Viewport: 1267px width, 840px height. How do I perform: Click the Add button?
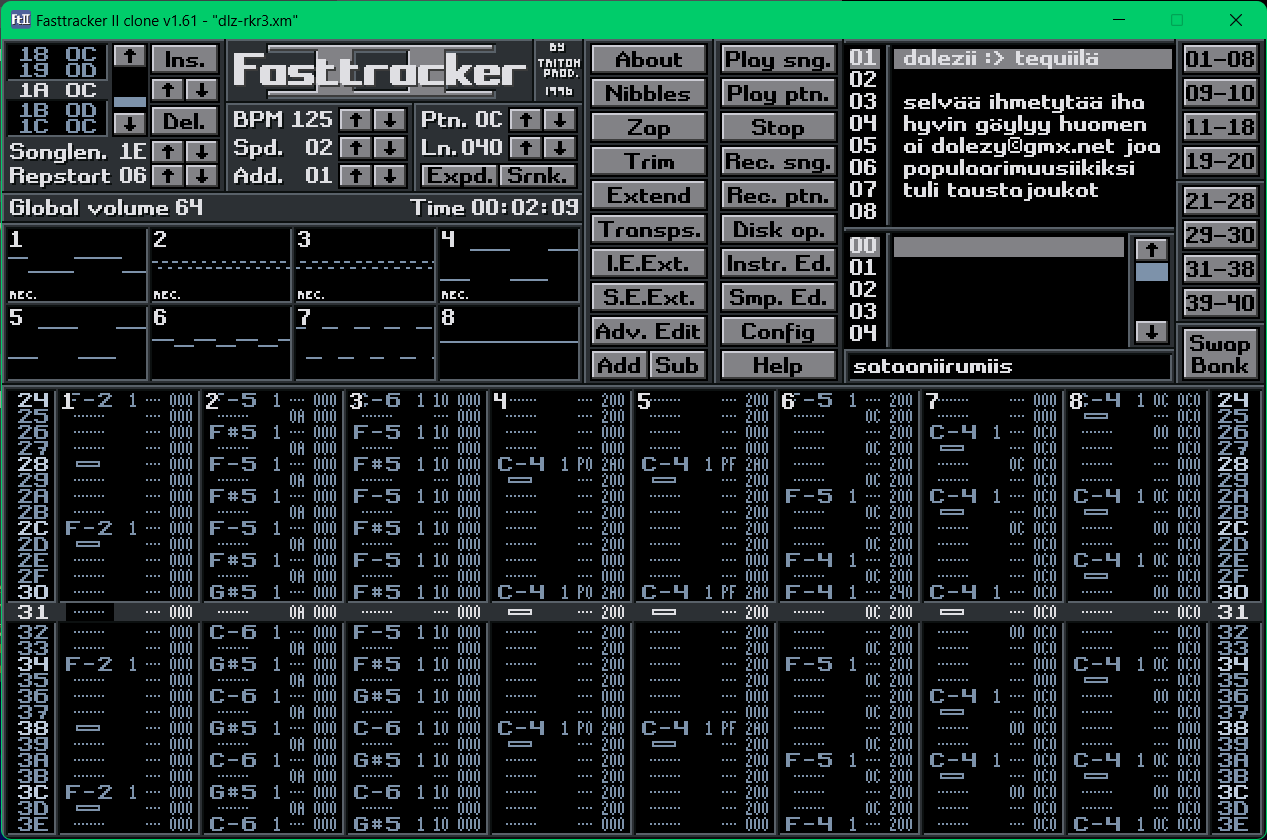[619, 365]
